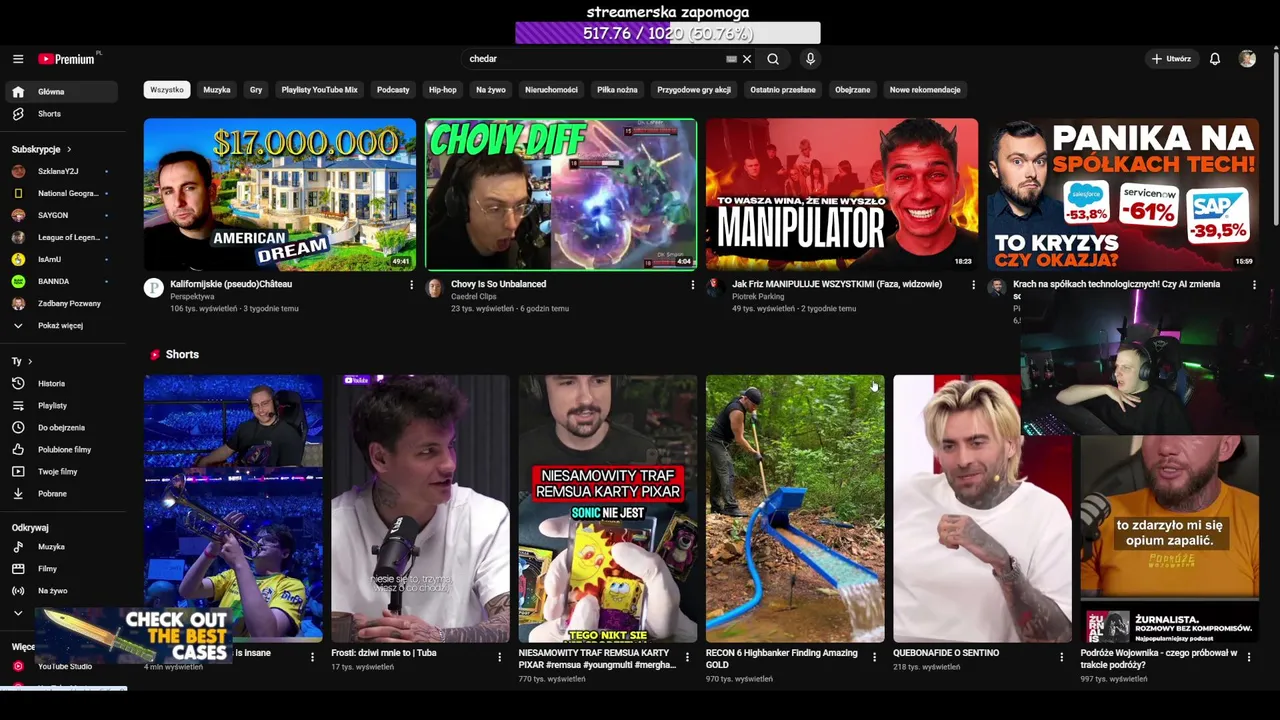Select the Hip-hop filter chip

pyautogui.click(x=443, y=90)
